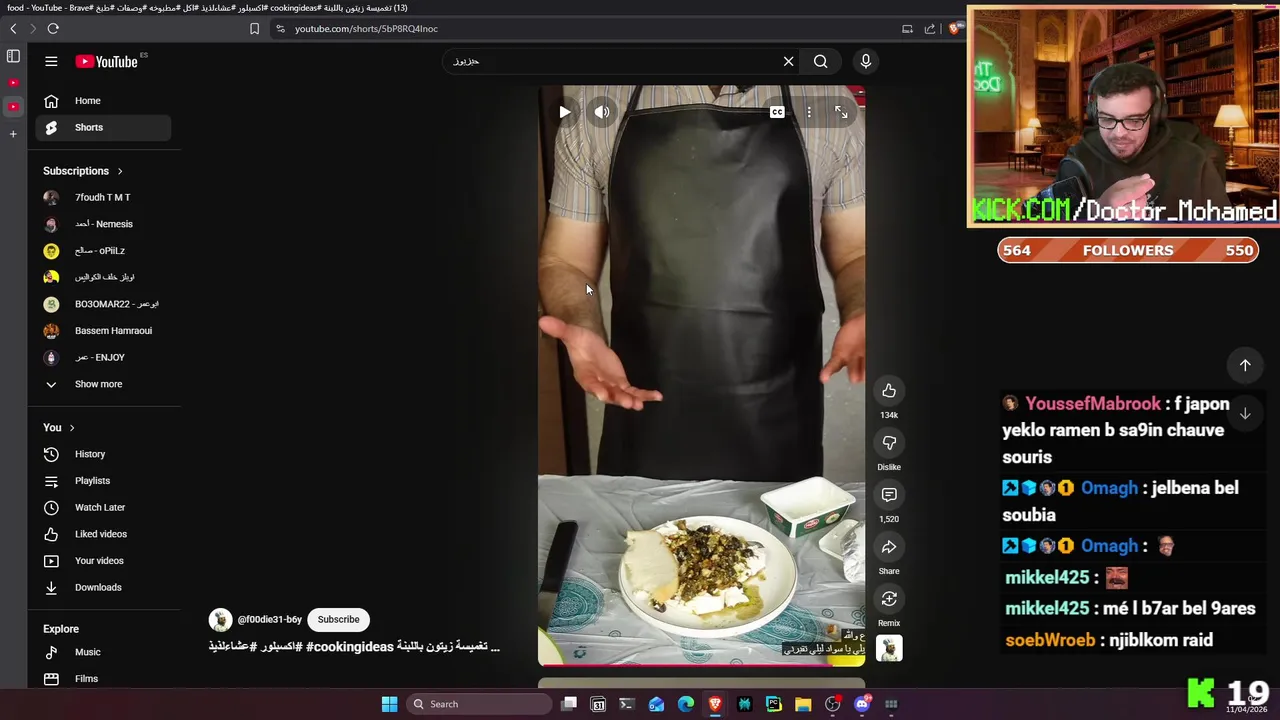The width and height of the screenshot is (1280, 720).
Task: Open Music under Explore
Action: pos(105,652)
